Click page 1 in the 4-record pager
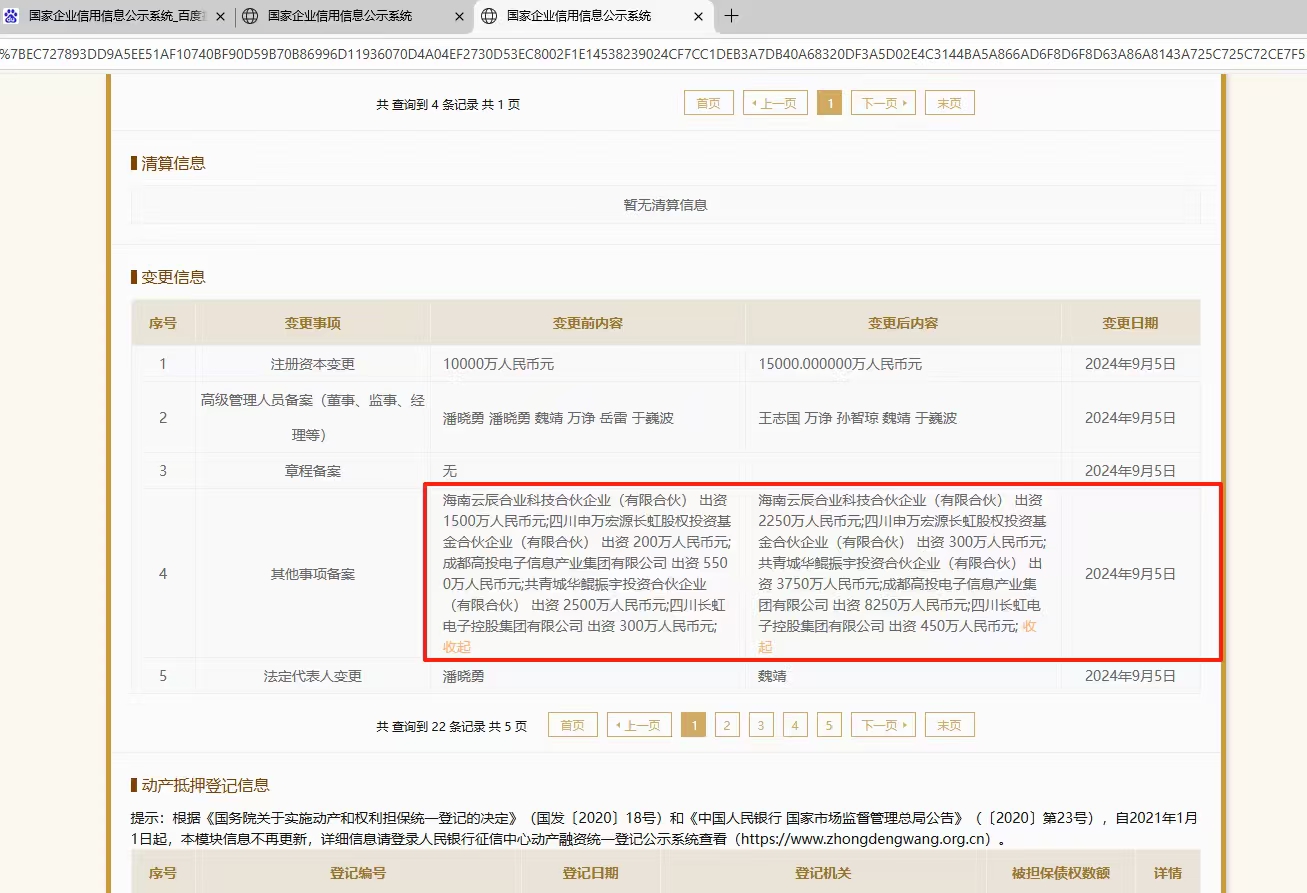1307x893 pixels. (x=829, y=103)
